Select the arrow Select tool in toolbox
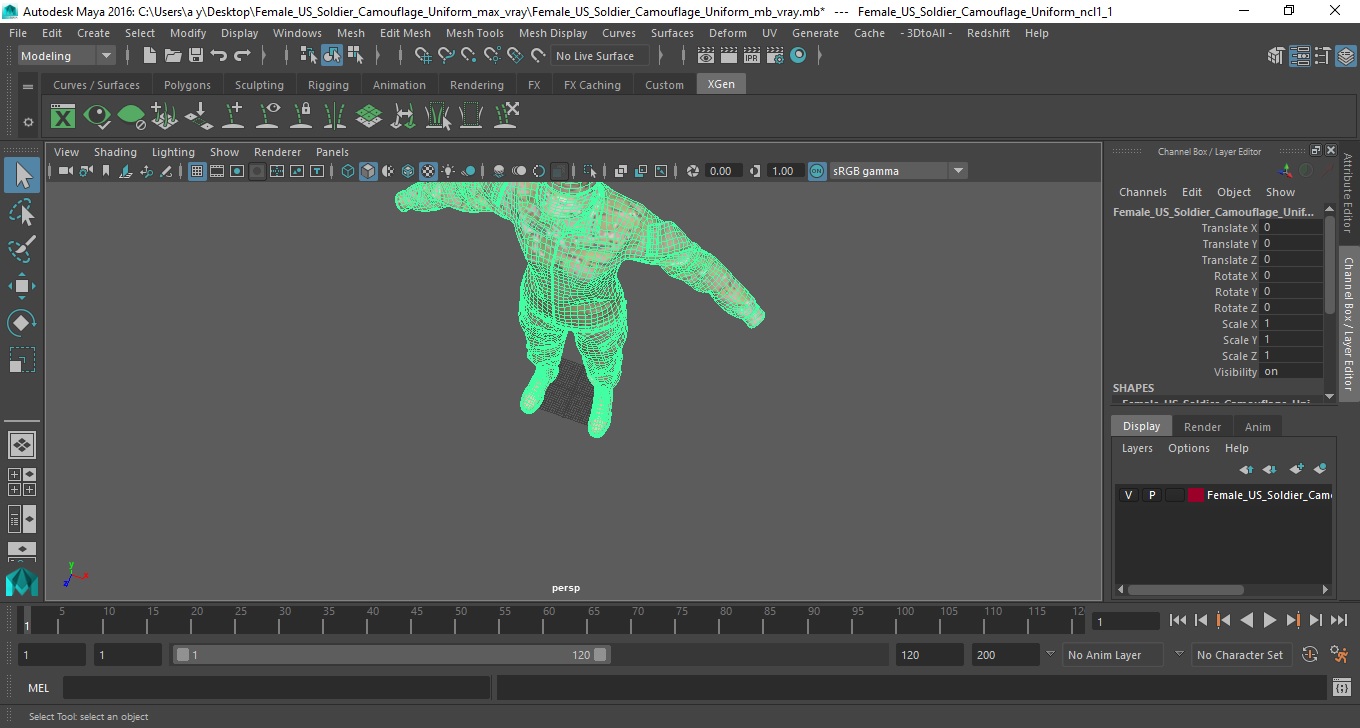 22,175
